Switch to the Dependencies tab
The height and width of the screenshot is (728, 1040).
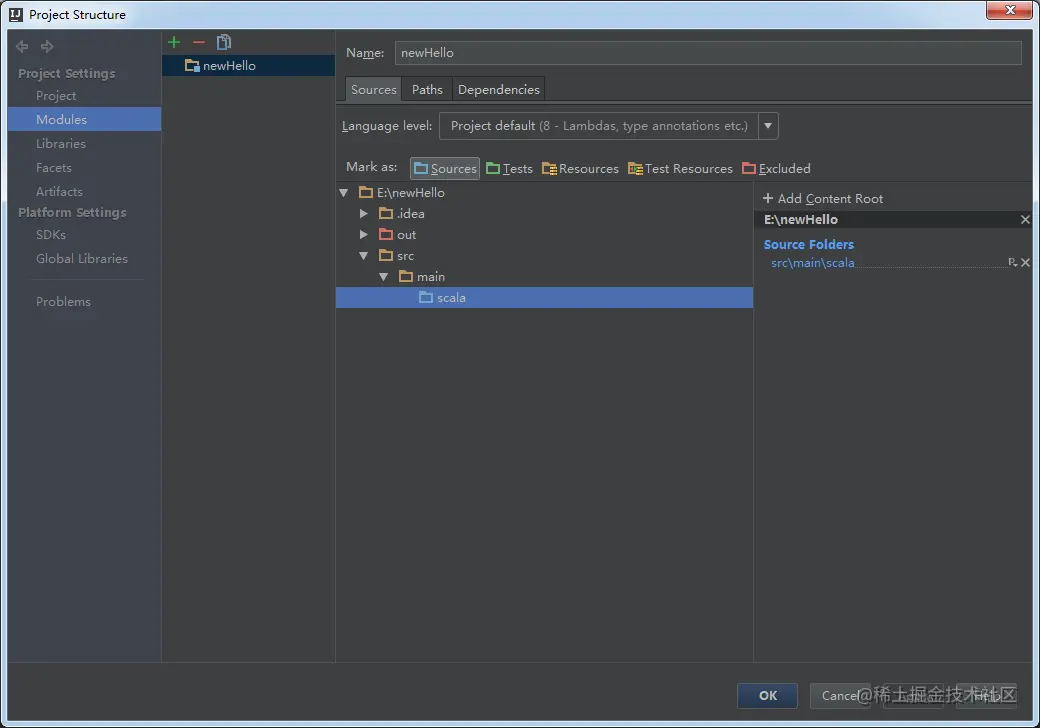[x=499, y=90]
